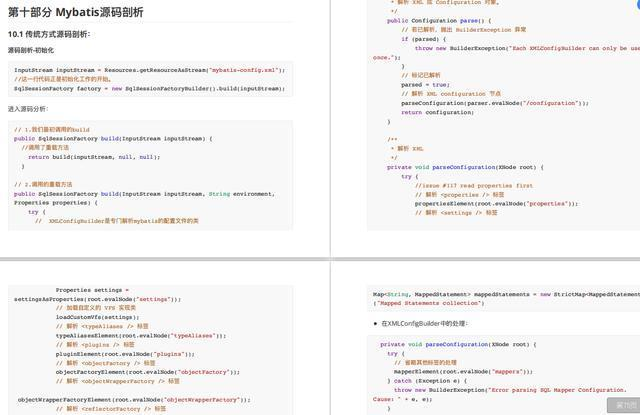Click the line "} catch (Exception e) {"
640x415 pixels.
click(427, 381)
